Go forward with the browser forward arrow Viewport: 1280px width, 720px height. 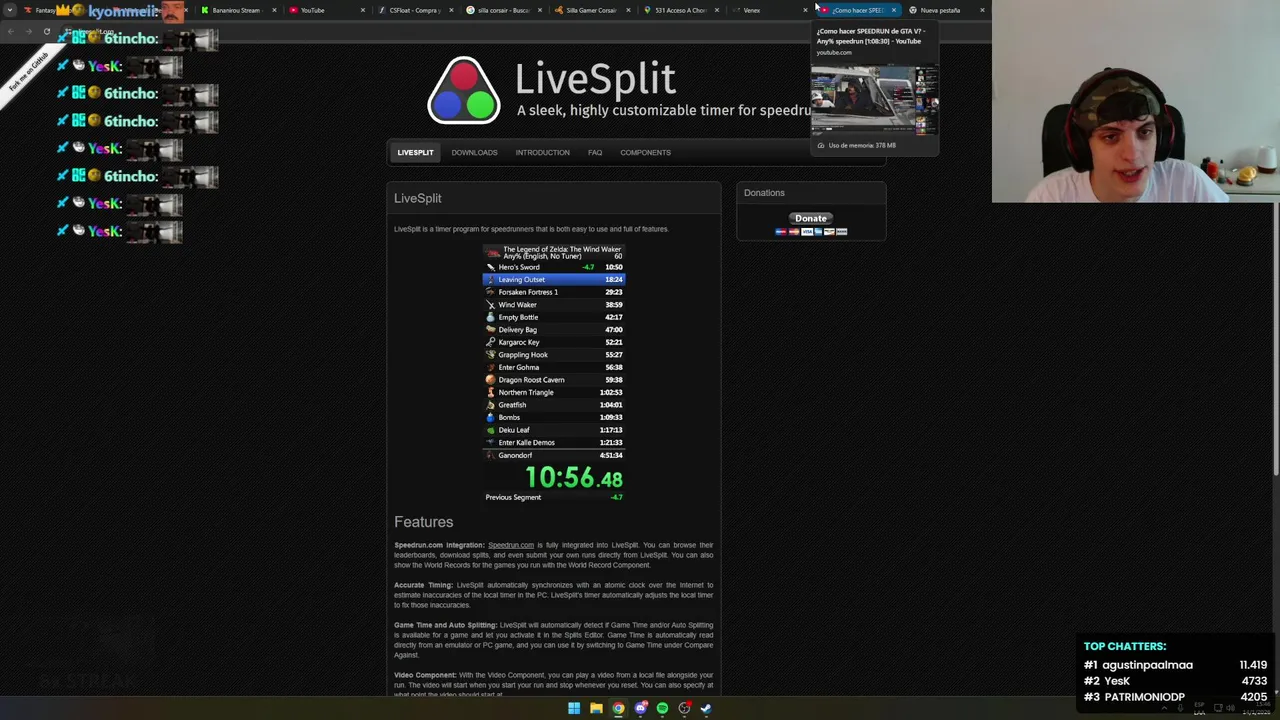click(x=28, y=31)
